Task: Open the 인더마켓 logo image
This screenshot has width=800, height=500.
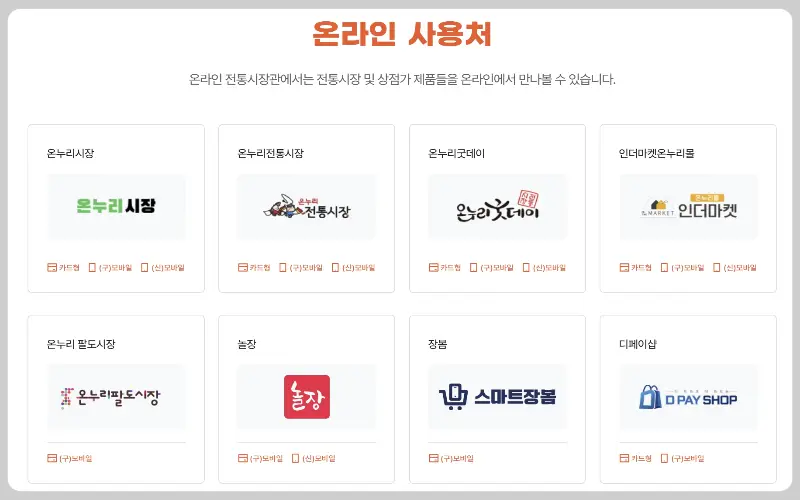Action: click(x=688, y=207)
